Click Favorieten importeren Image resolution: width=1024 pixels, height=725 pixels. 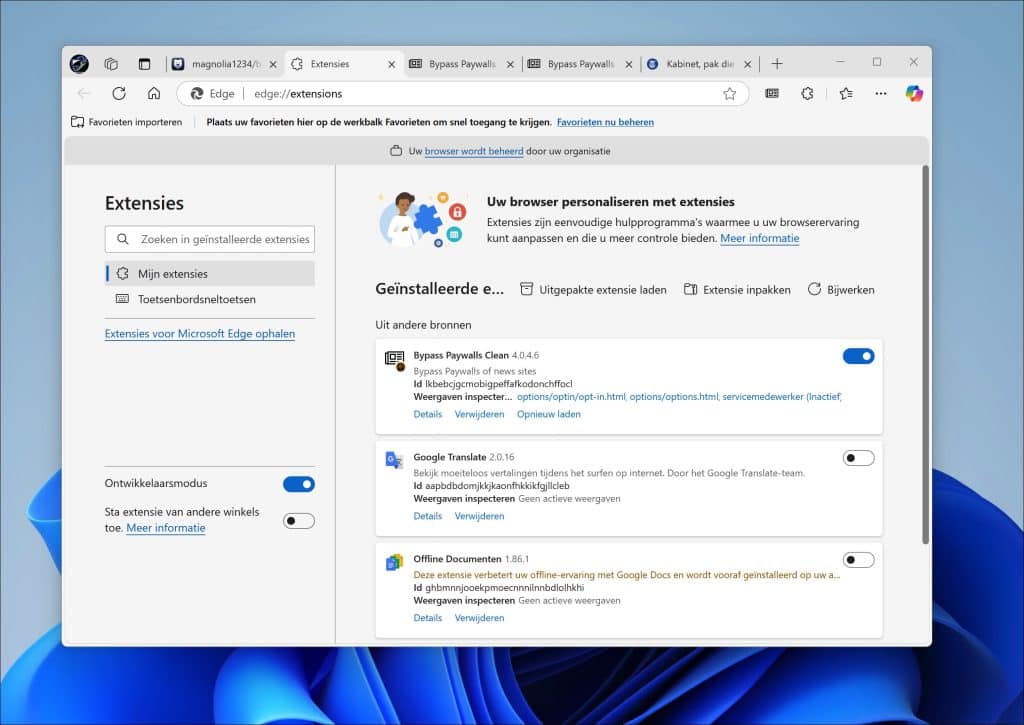(127, 122)
